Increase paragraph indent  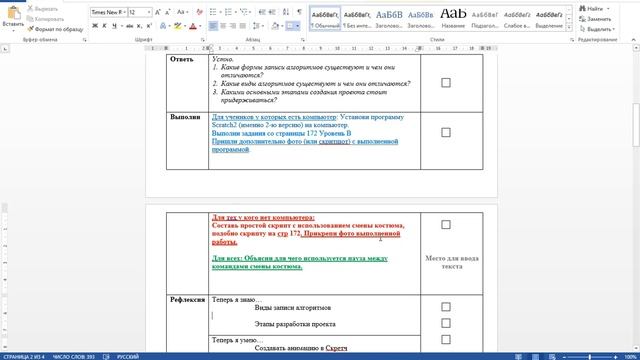click(272, 12)
